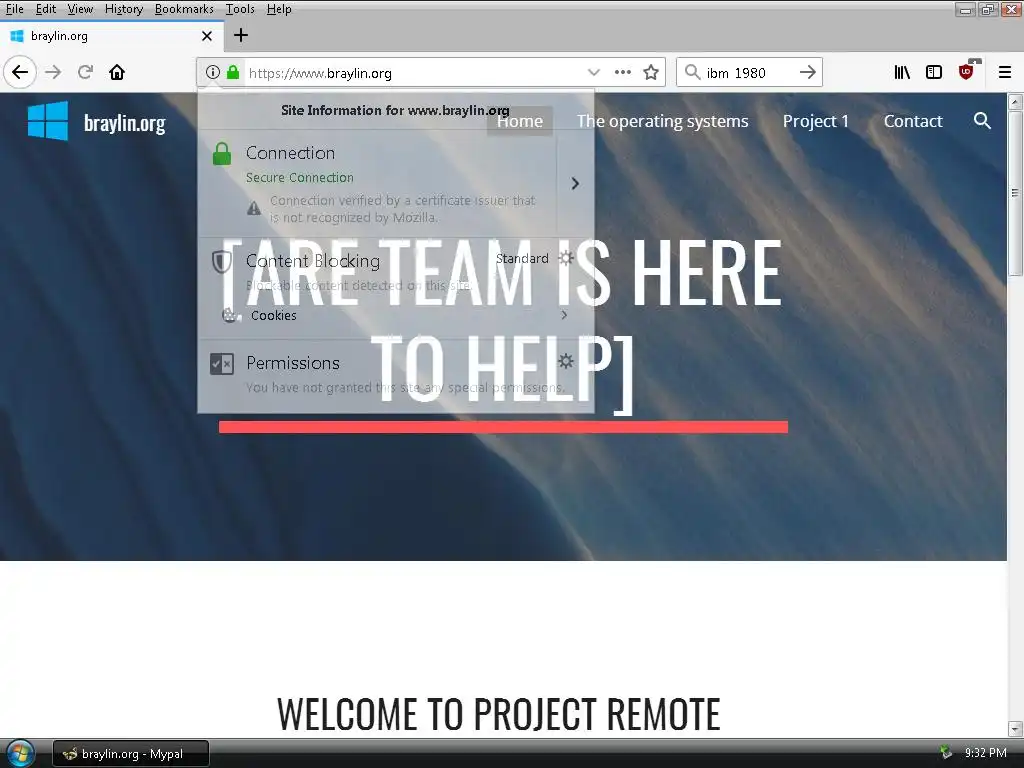
Task: Click the site information (i) icon
Action: click(213, 72)
